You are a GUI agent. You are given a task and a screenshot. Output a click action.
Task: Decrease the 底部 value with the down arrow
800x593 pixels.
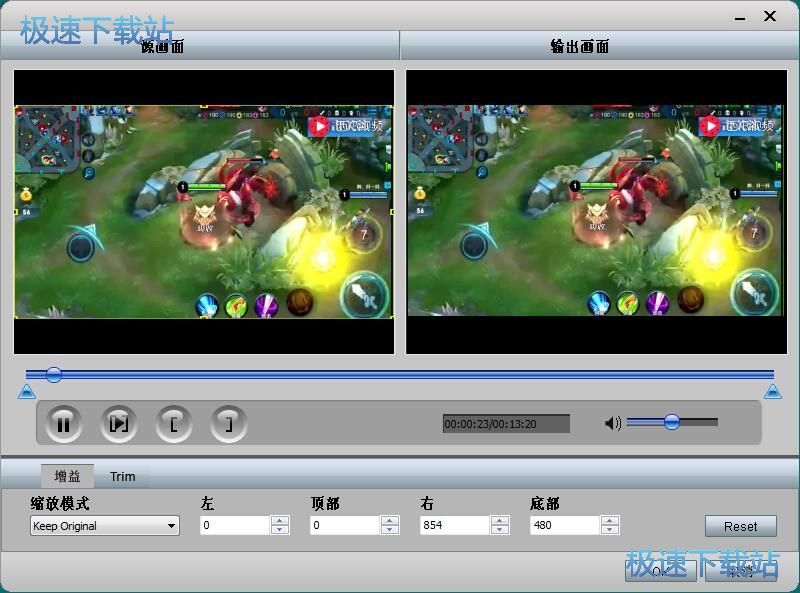pos(610,530)
